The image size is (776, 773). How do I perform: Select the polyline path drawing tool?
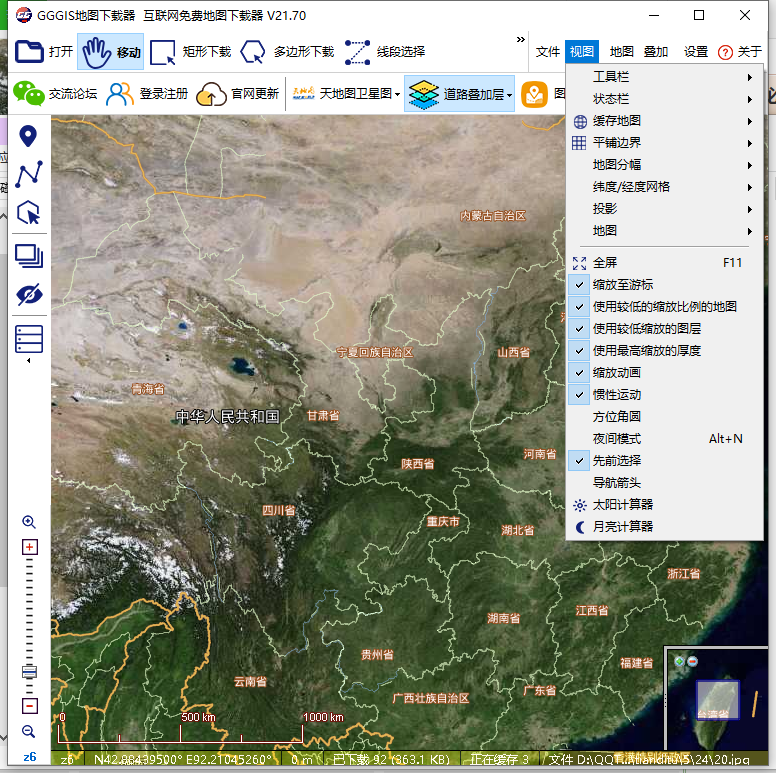29,174
